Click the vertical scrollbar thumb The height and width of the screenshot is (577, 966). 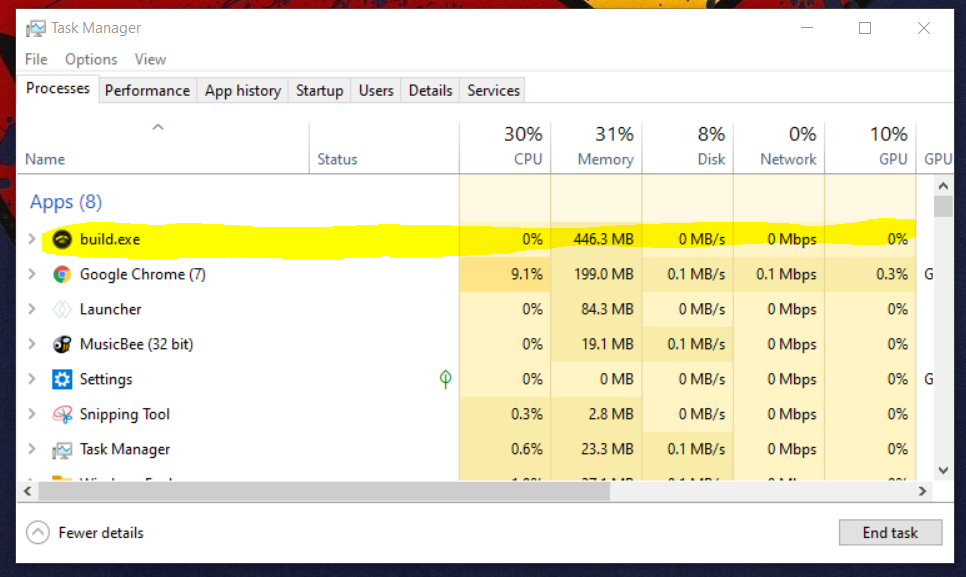coord(943,206)
